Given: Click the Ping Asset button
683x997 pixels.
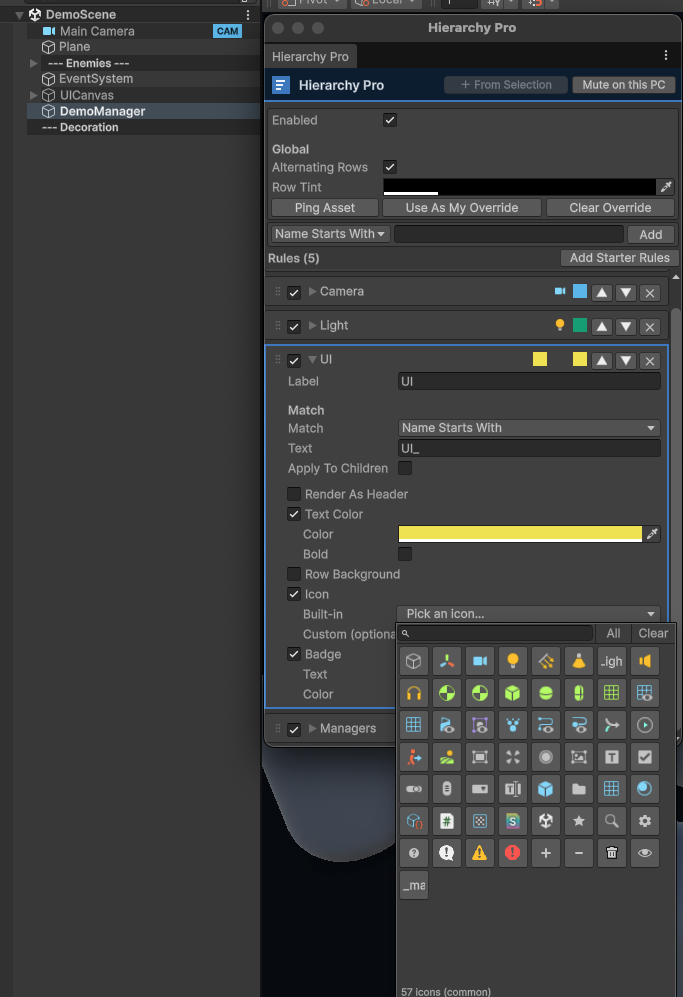Looking at the screenshot, I should (325, 208).
